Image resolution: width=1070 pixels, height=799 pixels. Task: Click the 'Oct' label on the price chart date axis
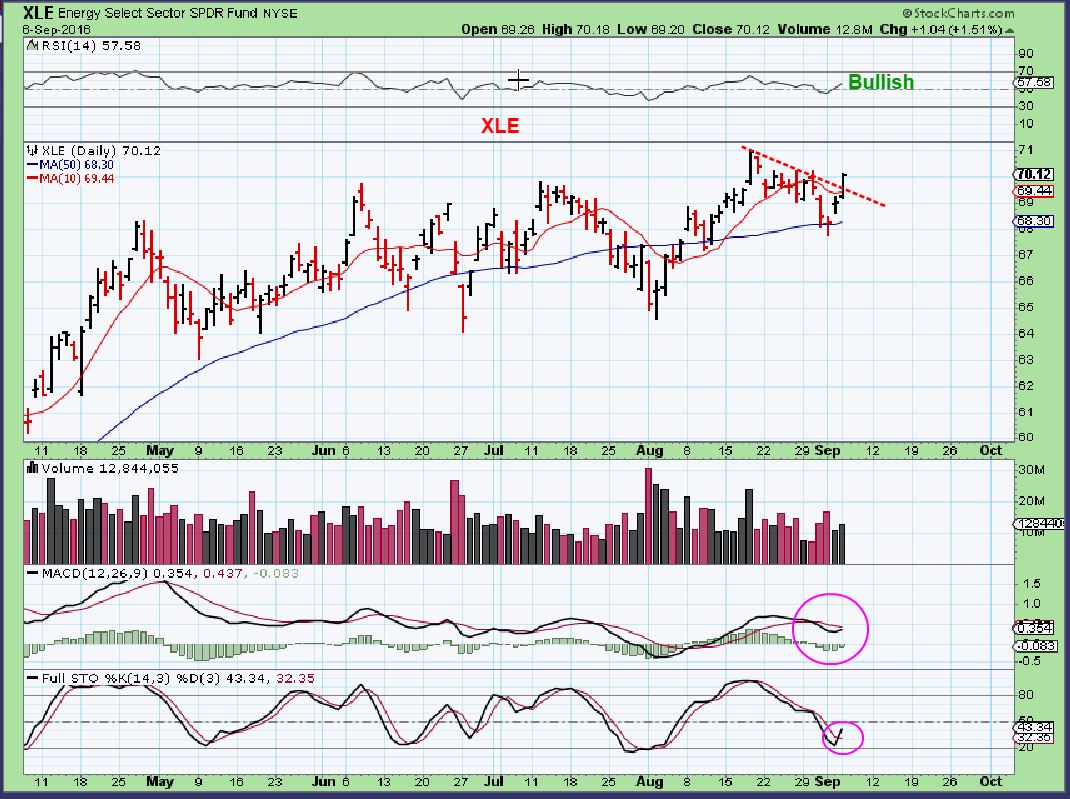point(990,450)
